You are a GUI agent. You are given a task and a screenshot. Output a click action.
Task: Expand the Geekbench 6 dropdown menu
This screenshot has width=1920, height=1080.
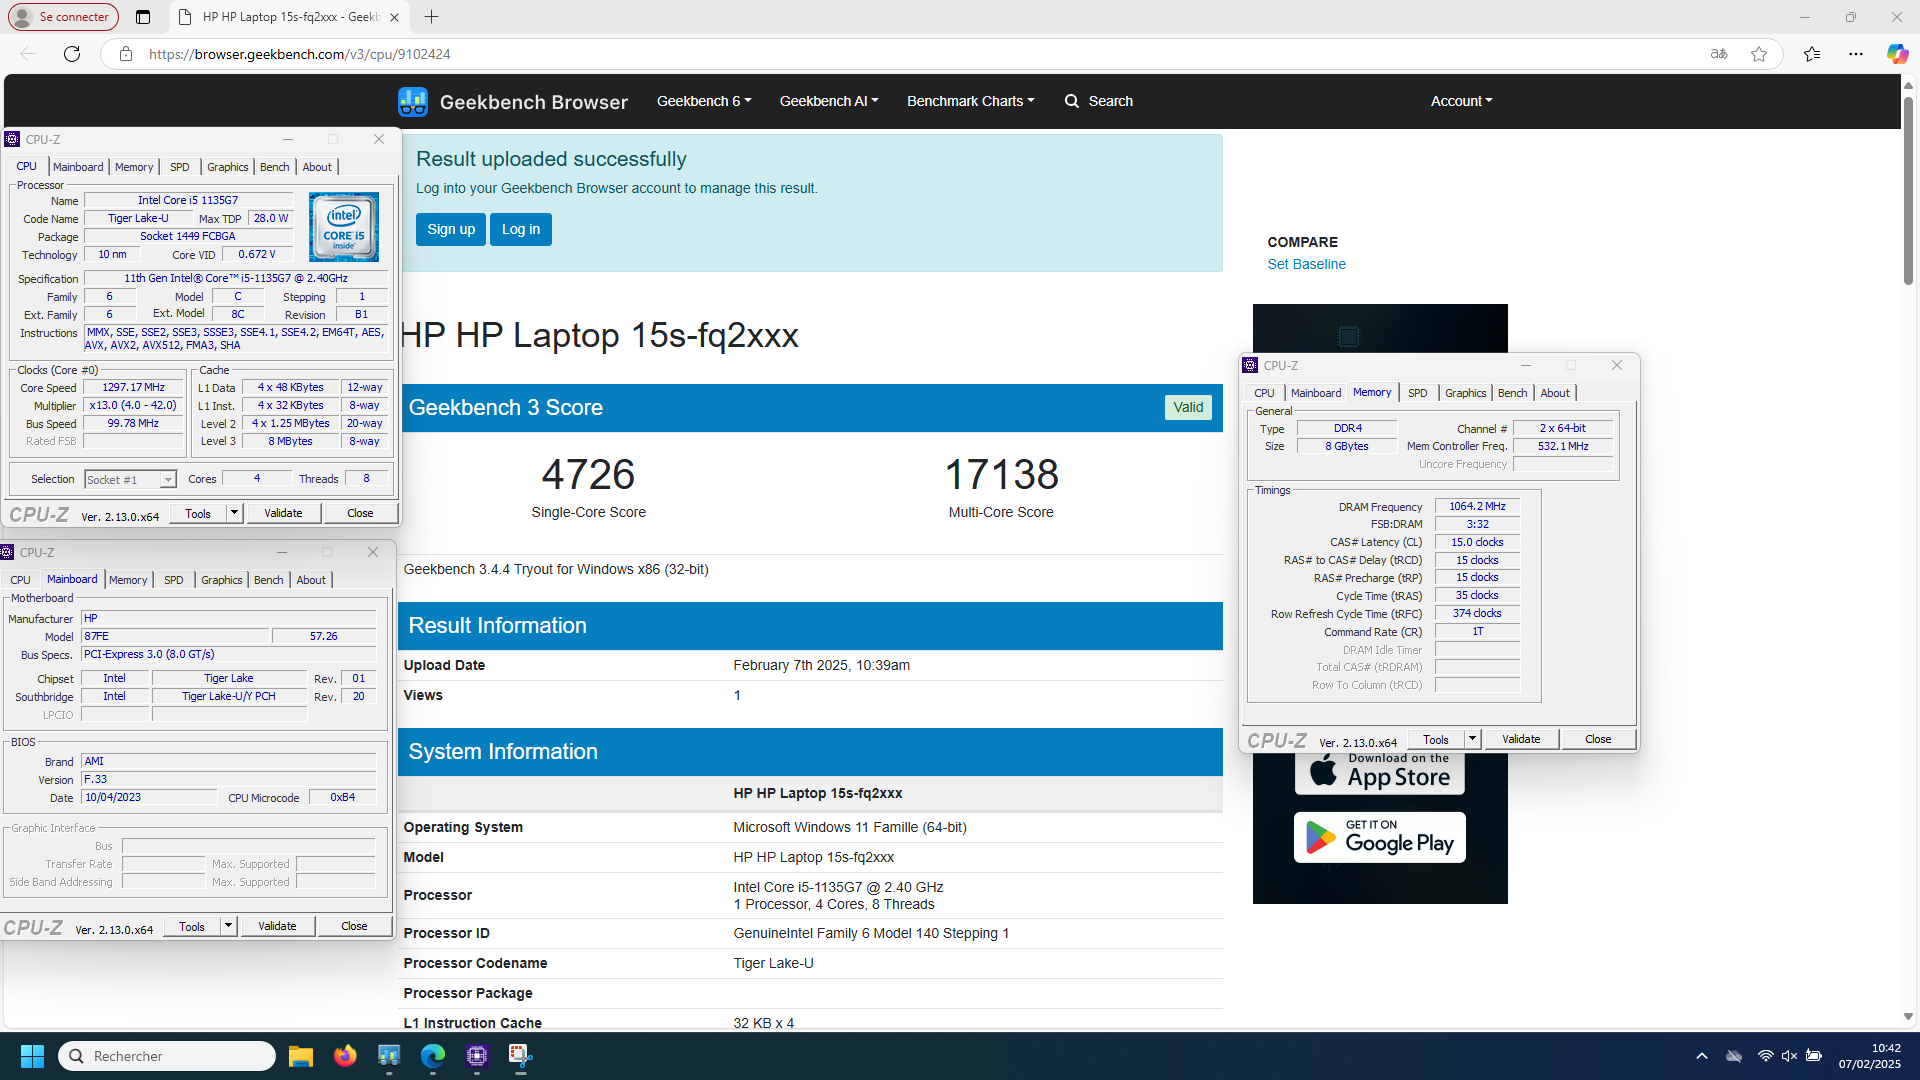704,101
